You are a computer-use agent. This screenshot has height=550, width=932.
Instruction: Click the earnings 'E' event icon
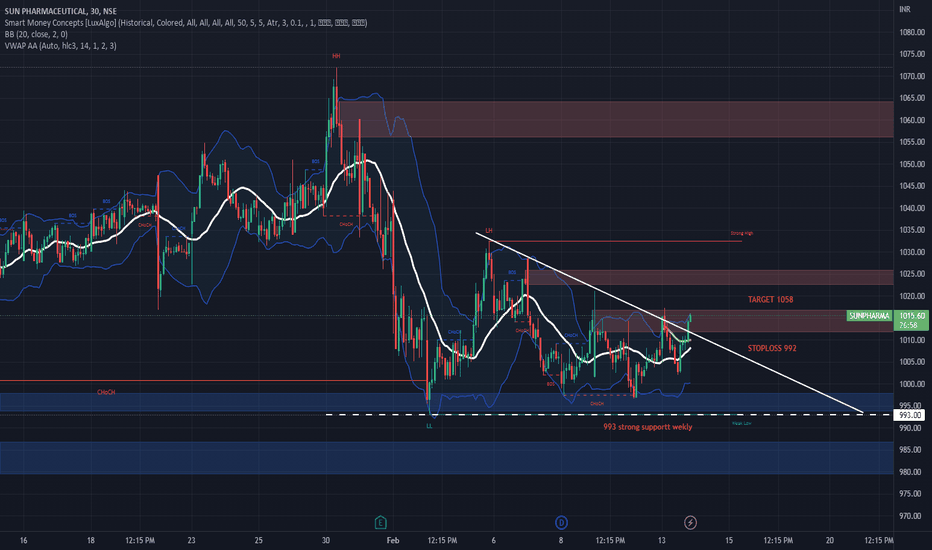pos(380,523)
